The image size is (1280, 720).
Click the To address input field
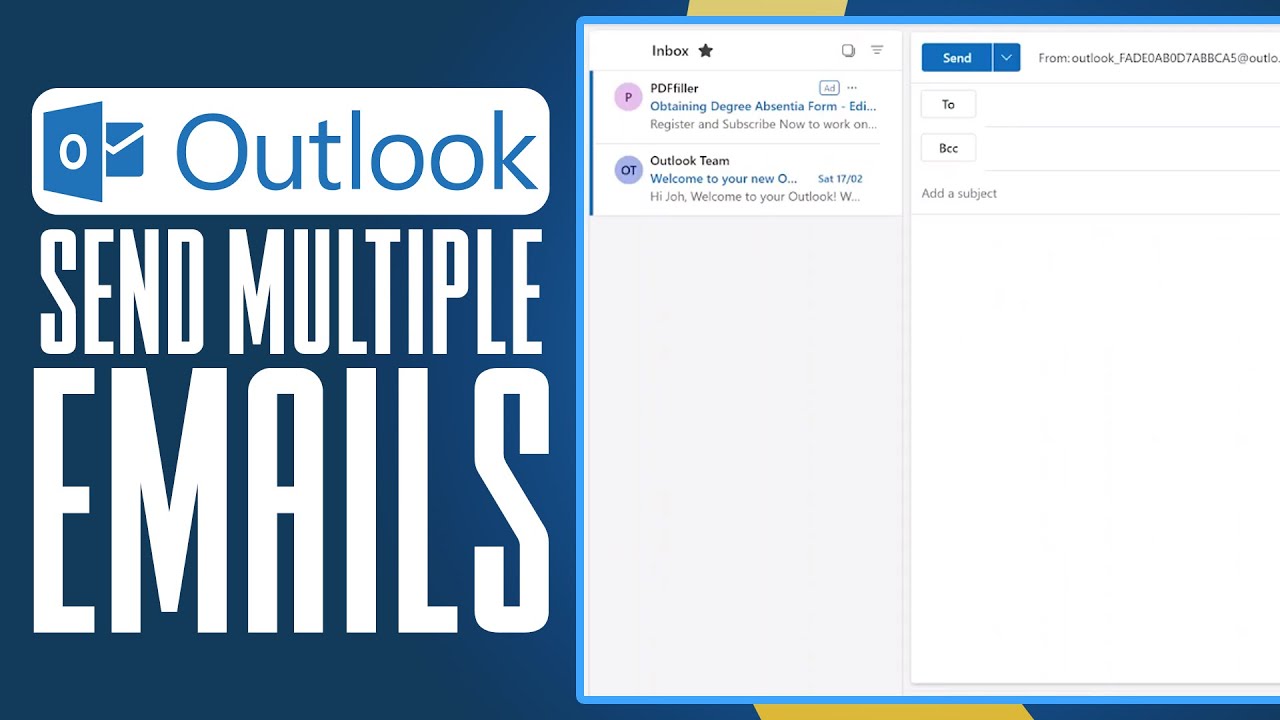[1132, 105]
